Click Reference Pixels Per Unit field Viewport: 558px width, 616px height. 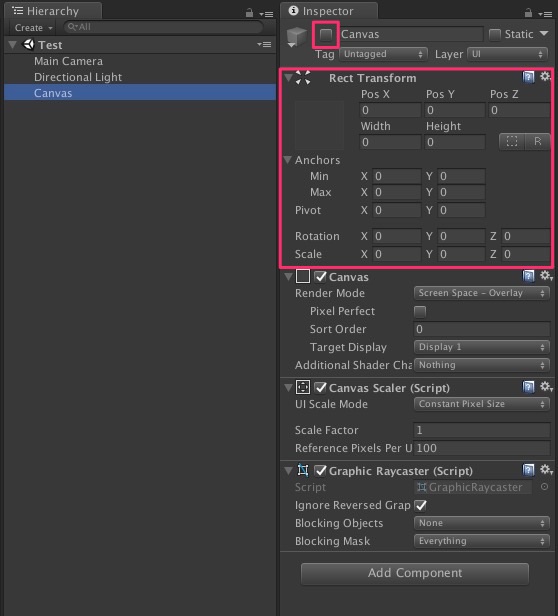[x=482, y=448]
